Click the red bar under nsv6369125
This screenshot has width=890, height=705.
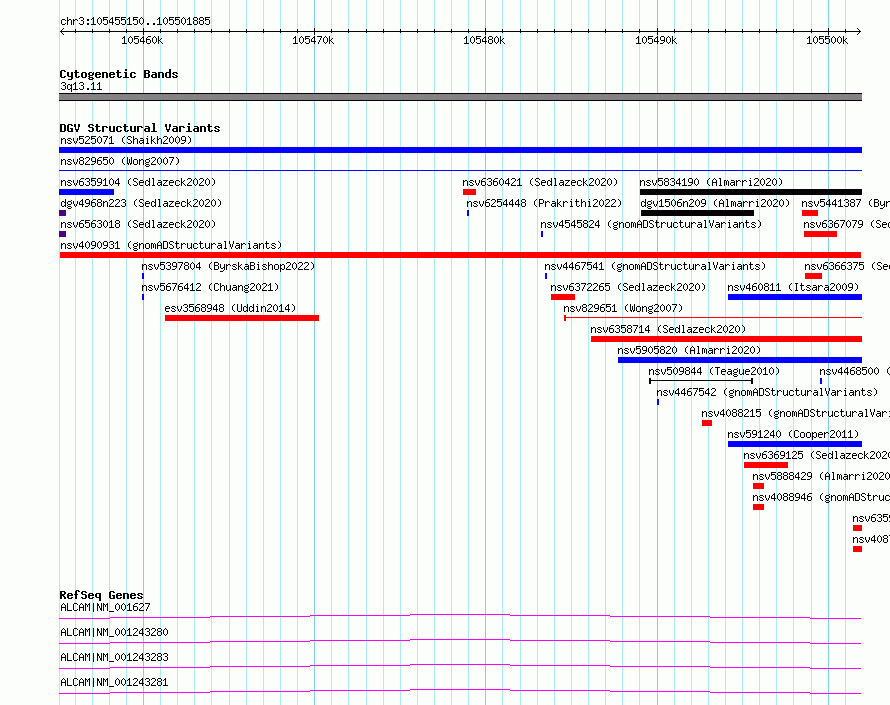(x=766, y=465)
